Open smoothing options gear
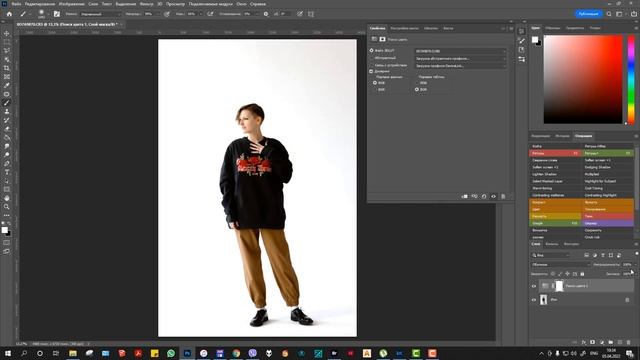 [266, 14]
